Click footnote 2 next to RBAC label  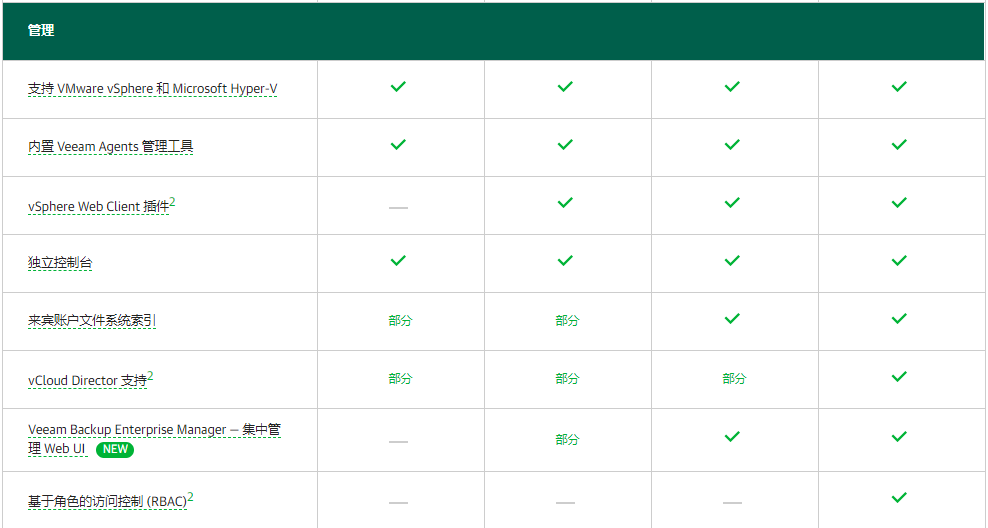[x=190, y=498]
